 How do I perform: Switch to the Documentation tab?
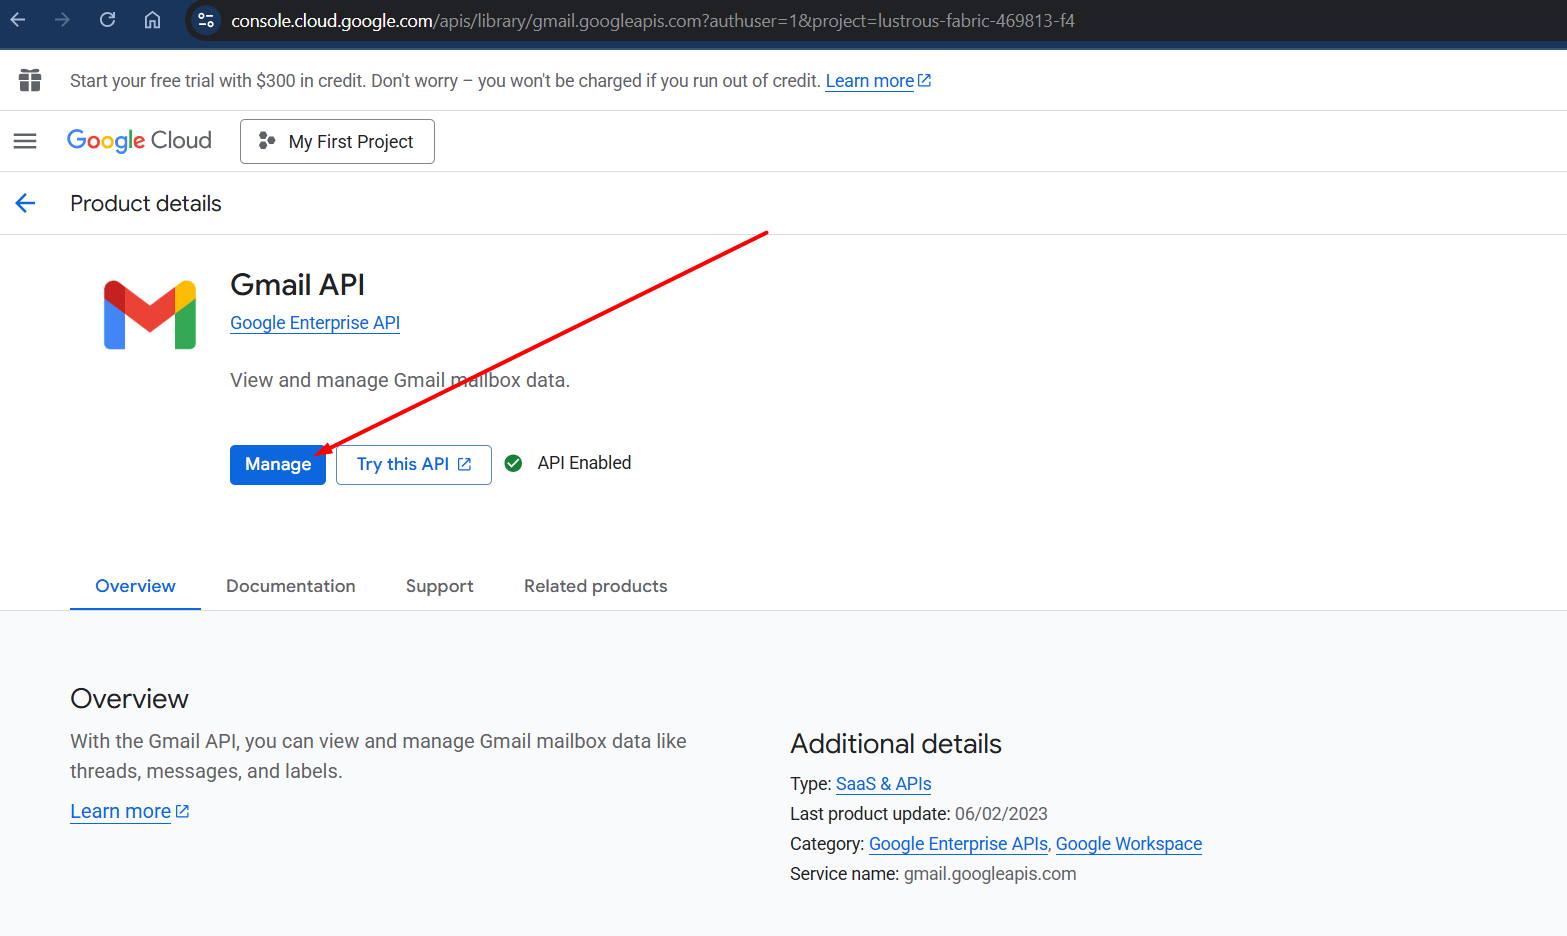point(291,586)
